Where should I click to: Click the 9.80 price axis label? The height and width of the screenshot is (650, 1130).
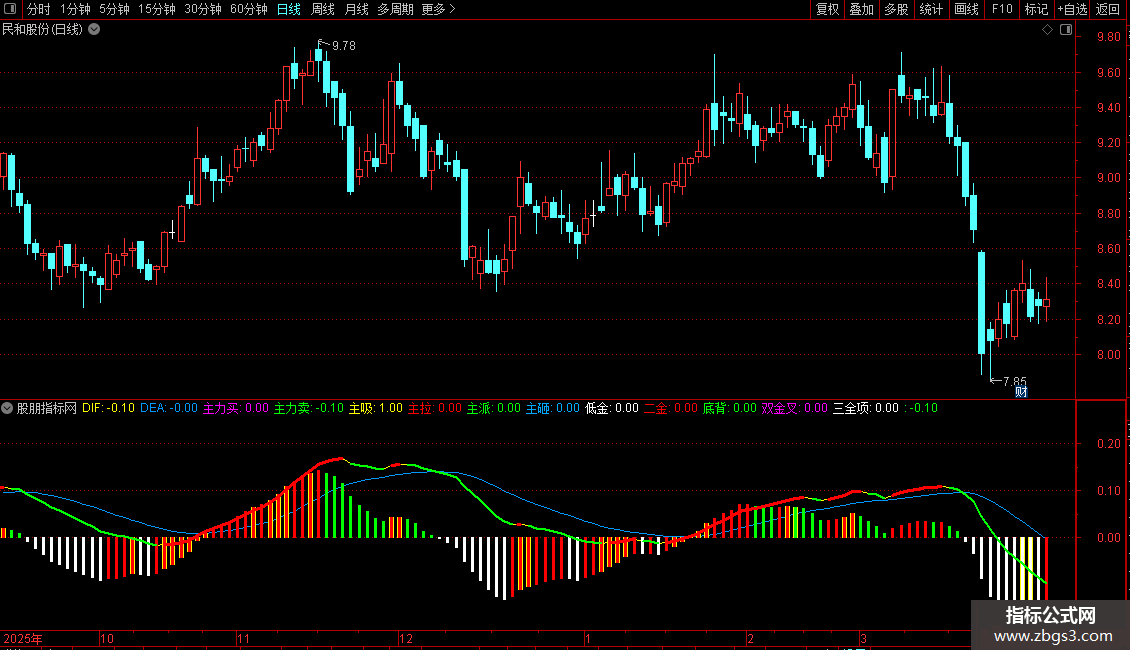point(1108,37)
